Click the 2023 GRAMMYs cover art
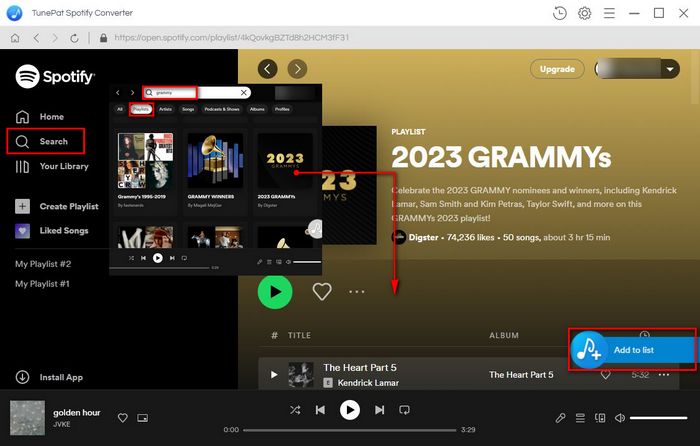This screenshot has width=700, height=446. tap(349, 185)
